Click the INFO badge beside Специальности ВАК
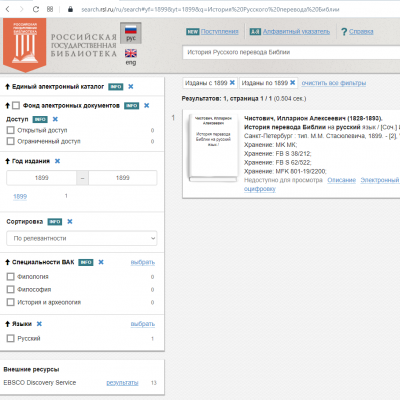400x400 pixels. 86,262
